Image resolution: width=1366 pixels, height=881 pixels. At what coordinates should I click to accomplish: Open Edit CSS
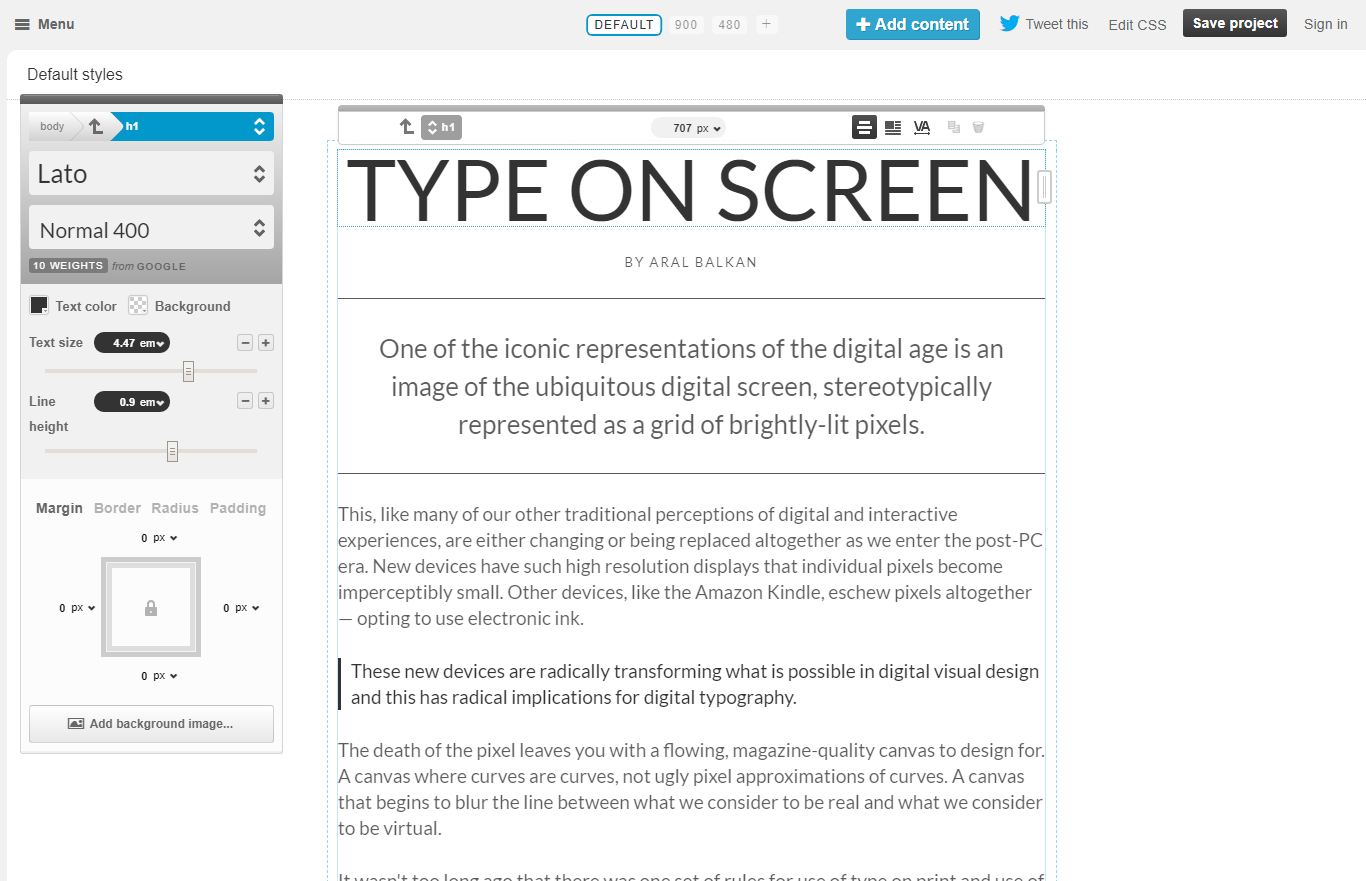tap(1137, 24)
